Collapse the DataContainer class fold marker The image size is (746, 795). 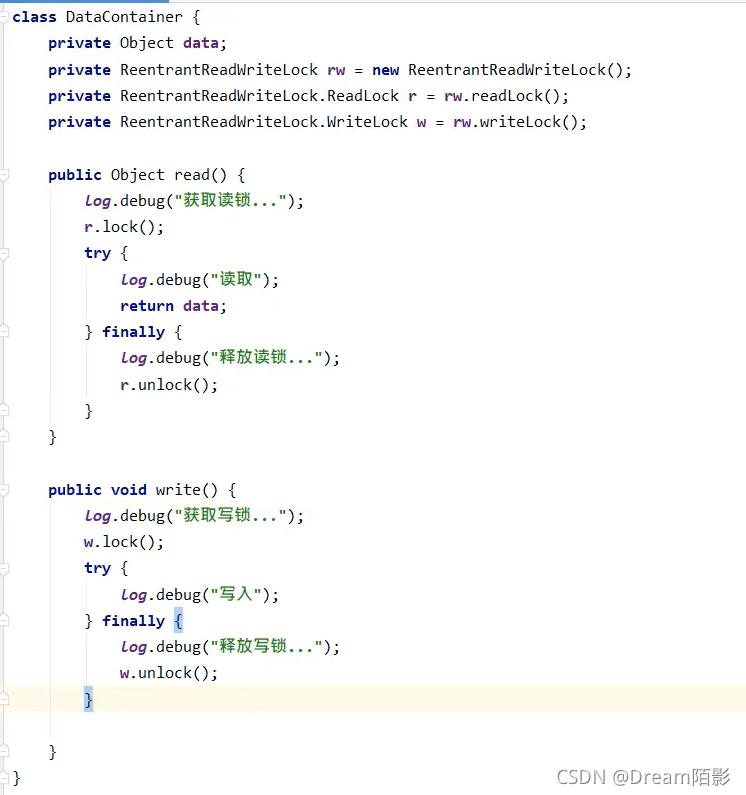click(4, 17)
